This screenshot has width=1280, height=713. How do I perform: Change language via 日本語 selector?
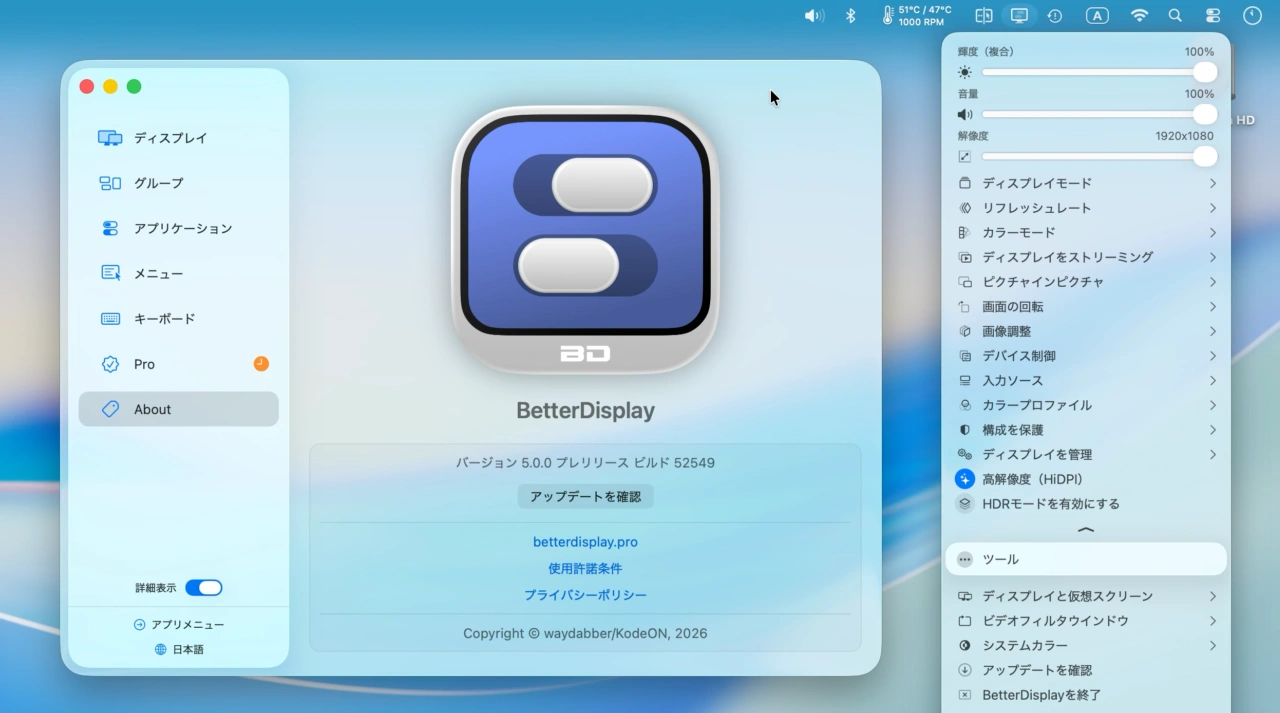pyautogui.click(x=178, y=649)
